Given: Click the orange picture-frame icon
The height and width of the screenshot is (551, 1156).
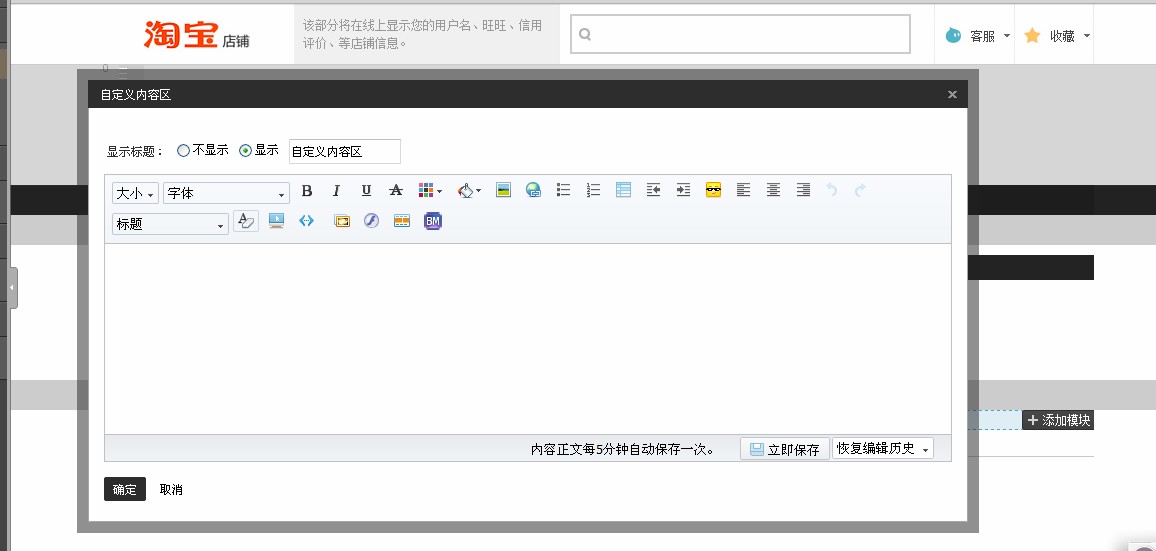Looking at the screenshot, I should pyautogui.click(x=342, y=221).
